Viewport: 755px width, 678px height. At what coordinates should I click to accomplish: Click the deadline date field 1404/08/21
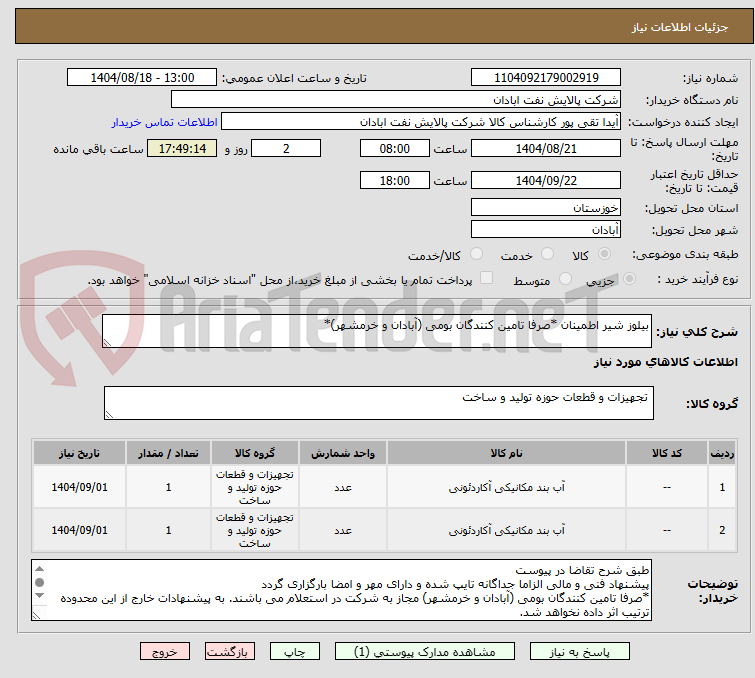tap(546, 148)
